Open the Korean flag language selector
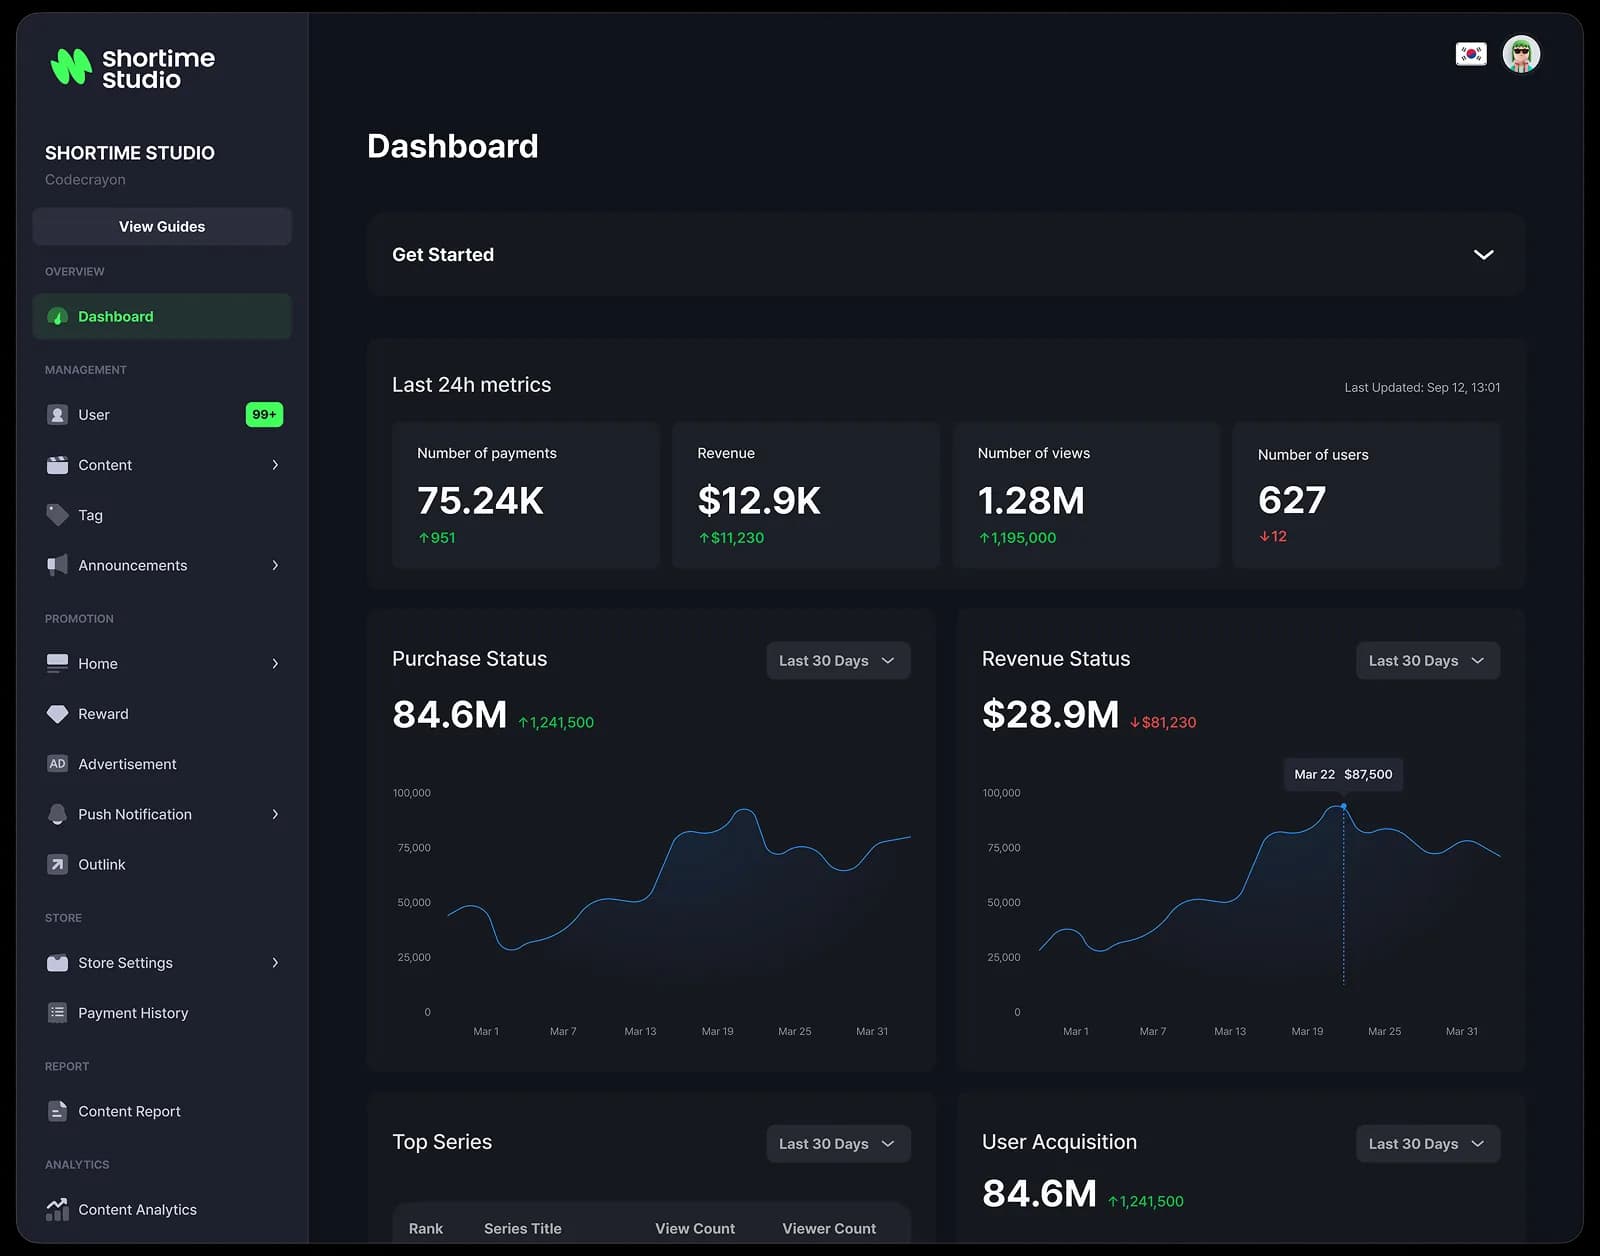This screenshot has width=1600, height=1256. point(1471,54)
